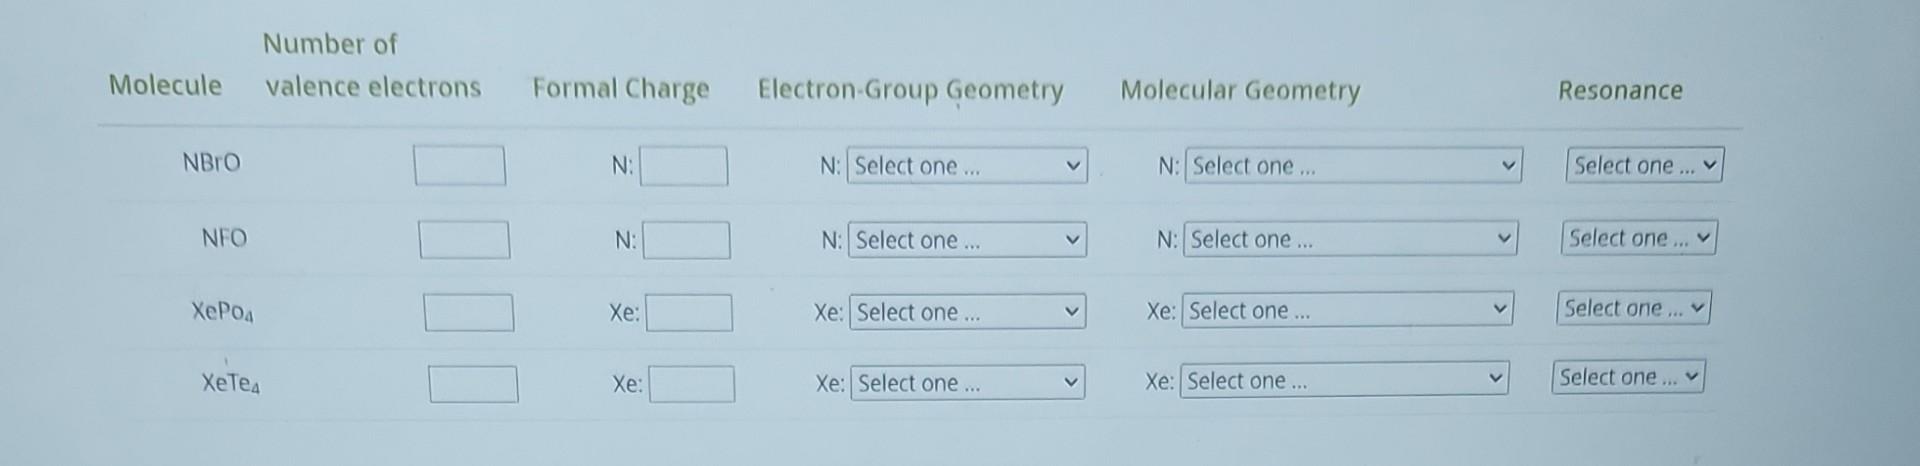
Task: Click the XePo4 formal charge Xe field
Action: [689, 313]
